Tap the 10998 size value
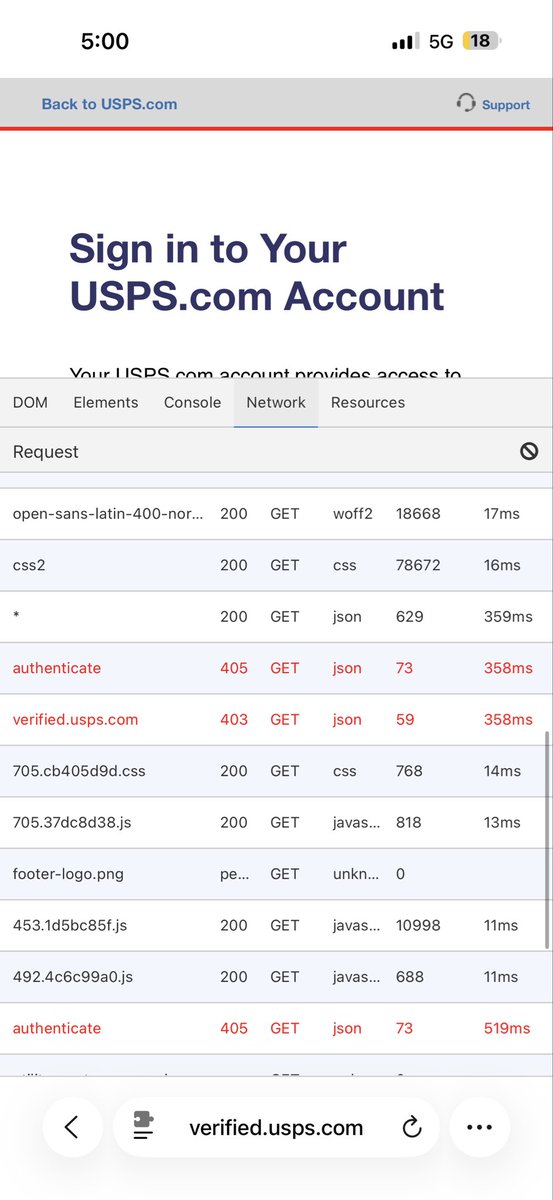The width and height of the screenshot is (553, 1200). pos(418,925)
